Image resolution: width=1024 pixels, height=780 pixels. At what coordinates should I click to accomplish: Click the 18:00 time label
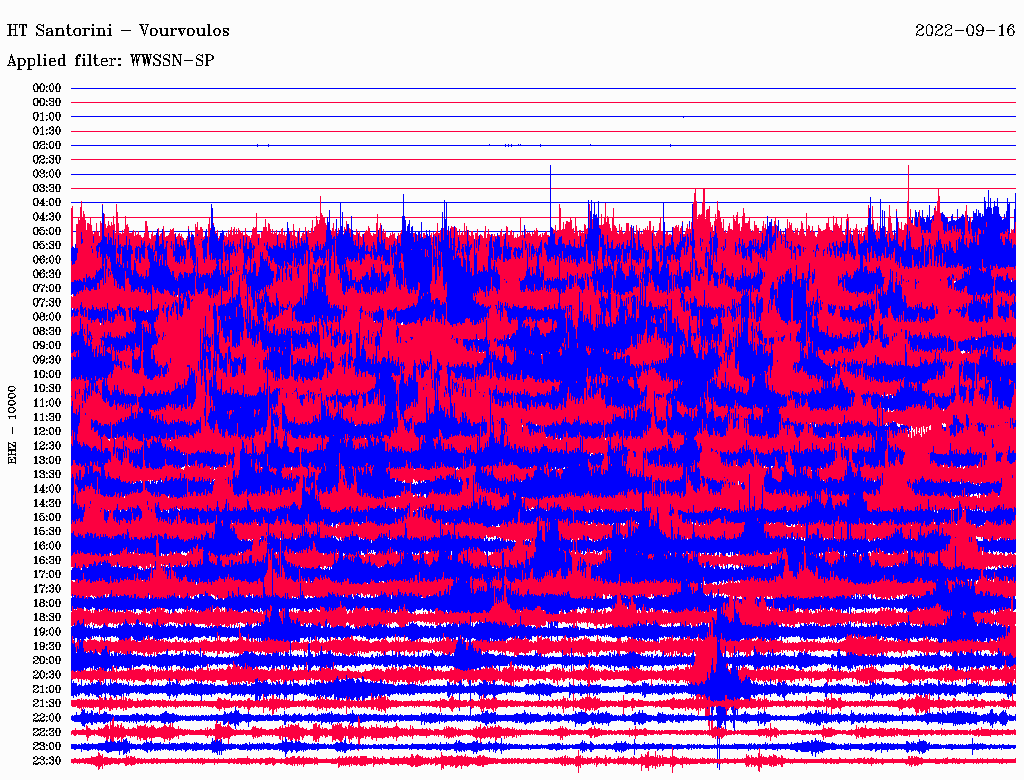46,603
